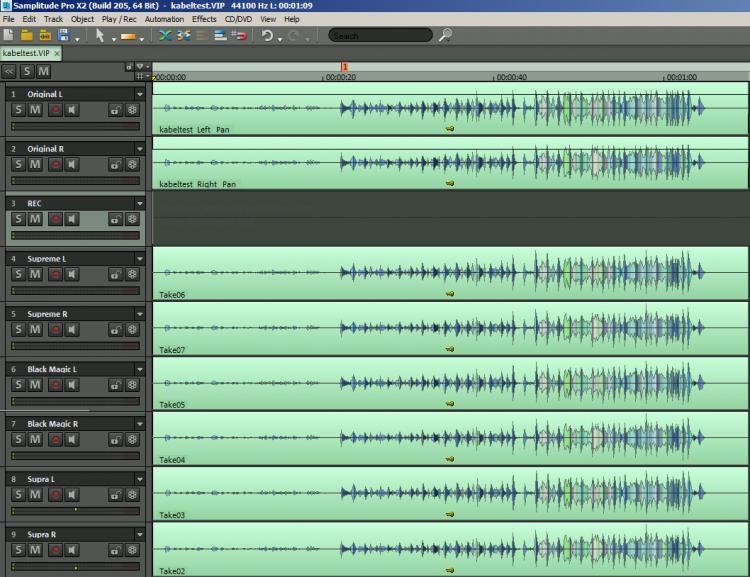Viewport: 750px width, 577px height.
Task: Click the Undo arrow in toolbar
Action: coord(267,35)
